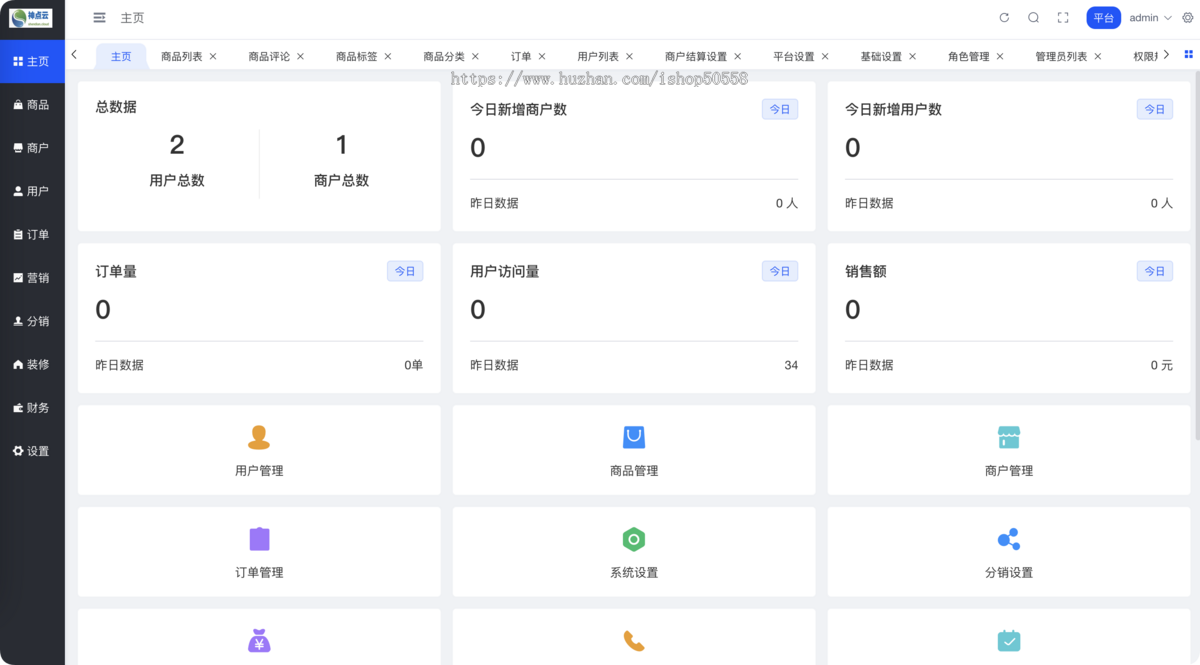Open 商品管理 shopping bag icon
Viewport: 1200px width, 665px height.
(x=634, y=437)
